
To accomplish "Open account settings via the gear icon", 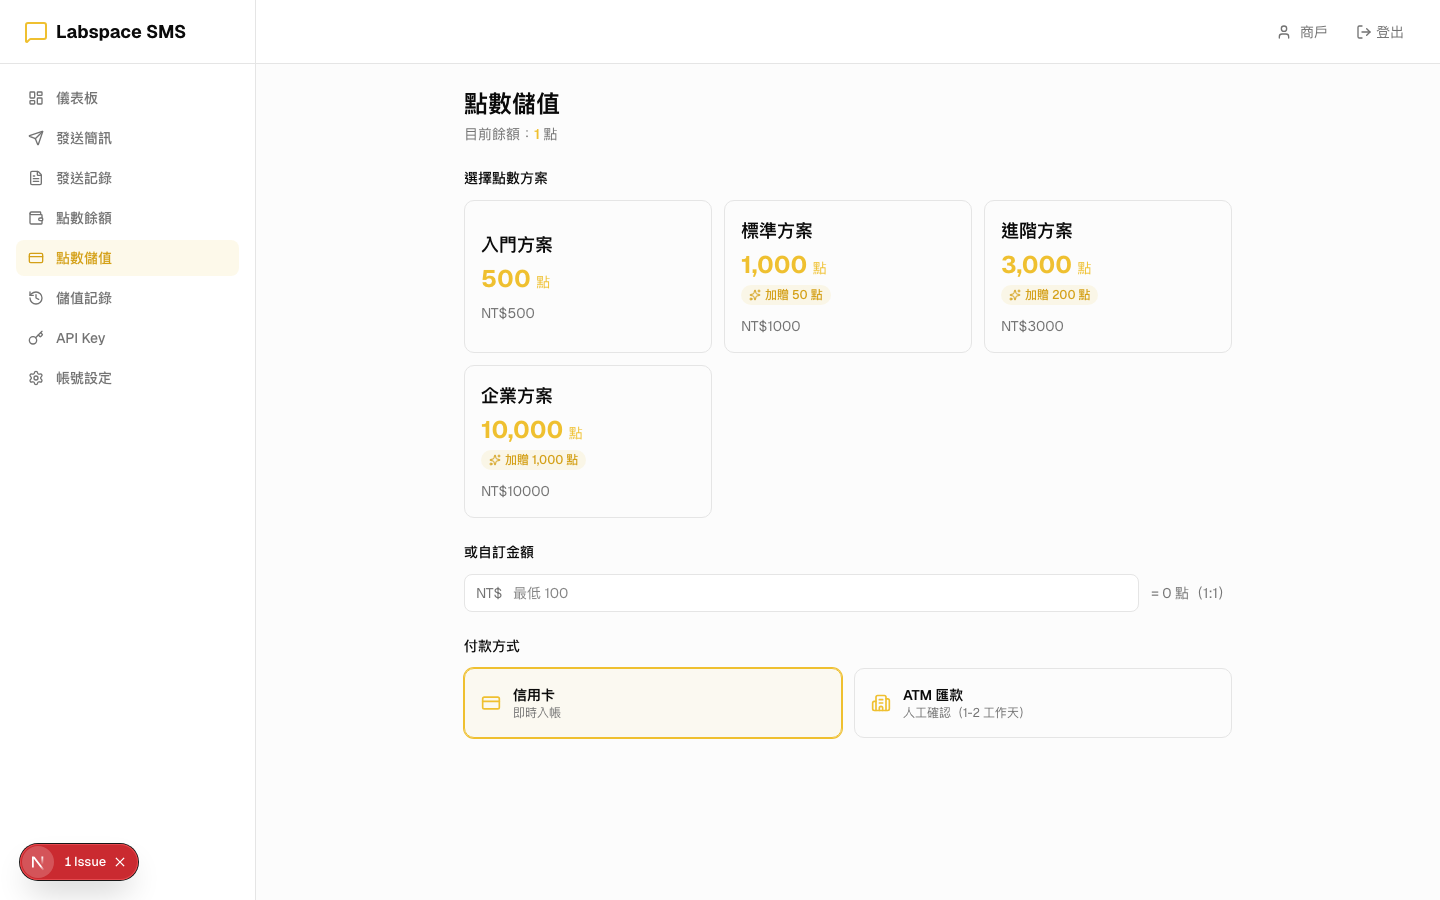I will [36, 378].
